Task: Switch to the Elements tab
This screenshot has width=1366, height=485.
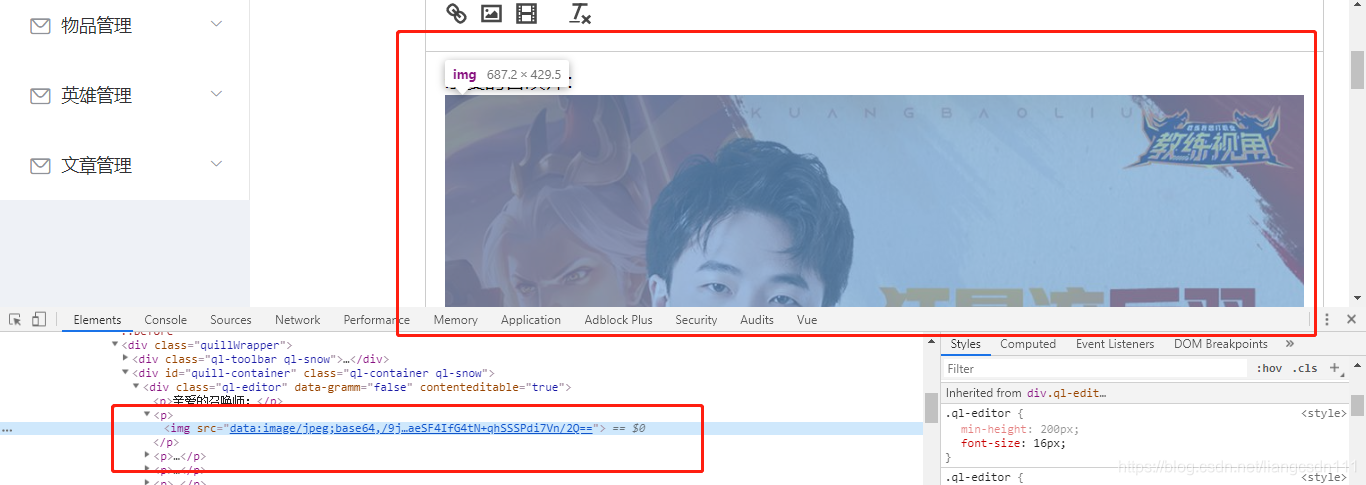Action: pos(97,320)
